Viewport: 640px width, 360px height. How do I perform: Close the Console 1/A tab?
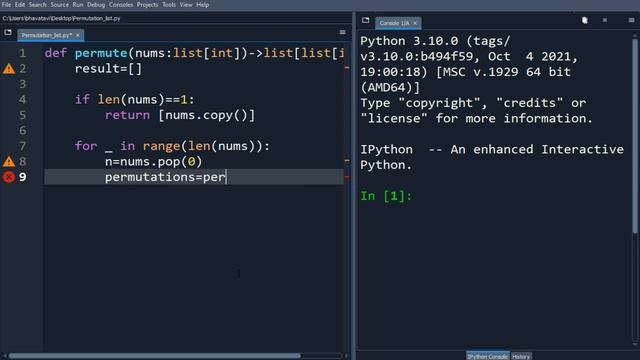[415, 23]
